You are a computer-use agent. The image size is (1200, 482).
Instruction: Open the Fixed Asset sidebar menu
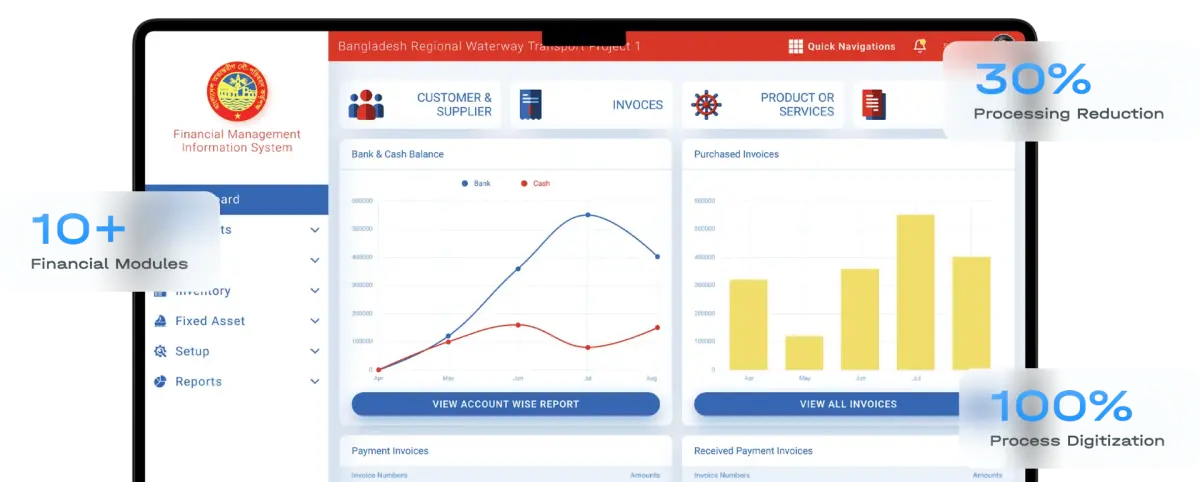coord(237,321)
